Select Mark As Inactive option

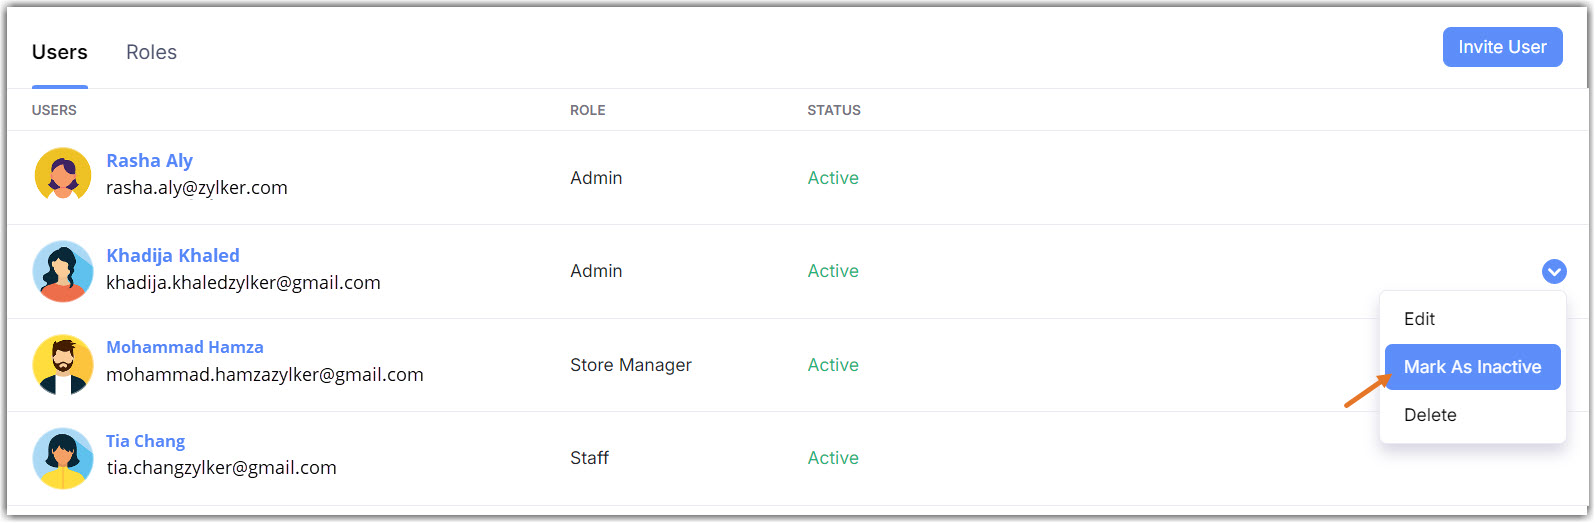[1472, 367]
